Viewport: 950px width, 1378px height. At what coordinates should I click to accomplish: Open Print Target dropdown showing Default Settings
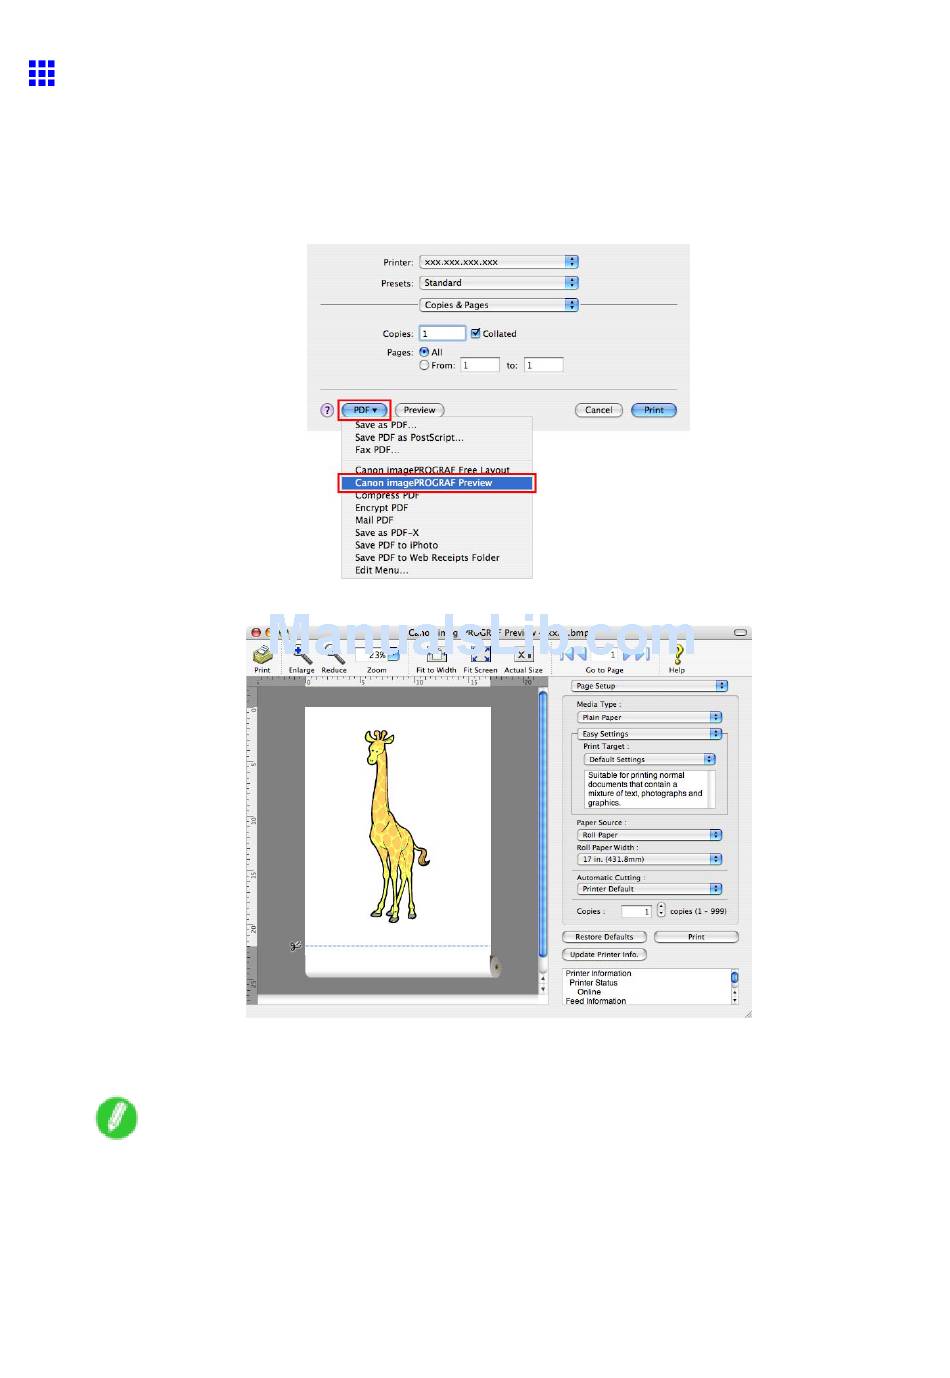click(x=650, y=759)
